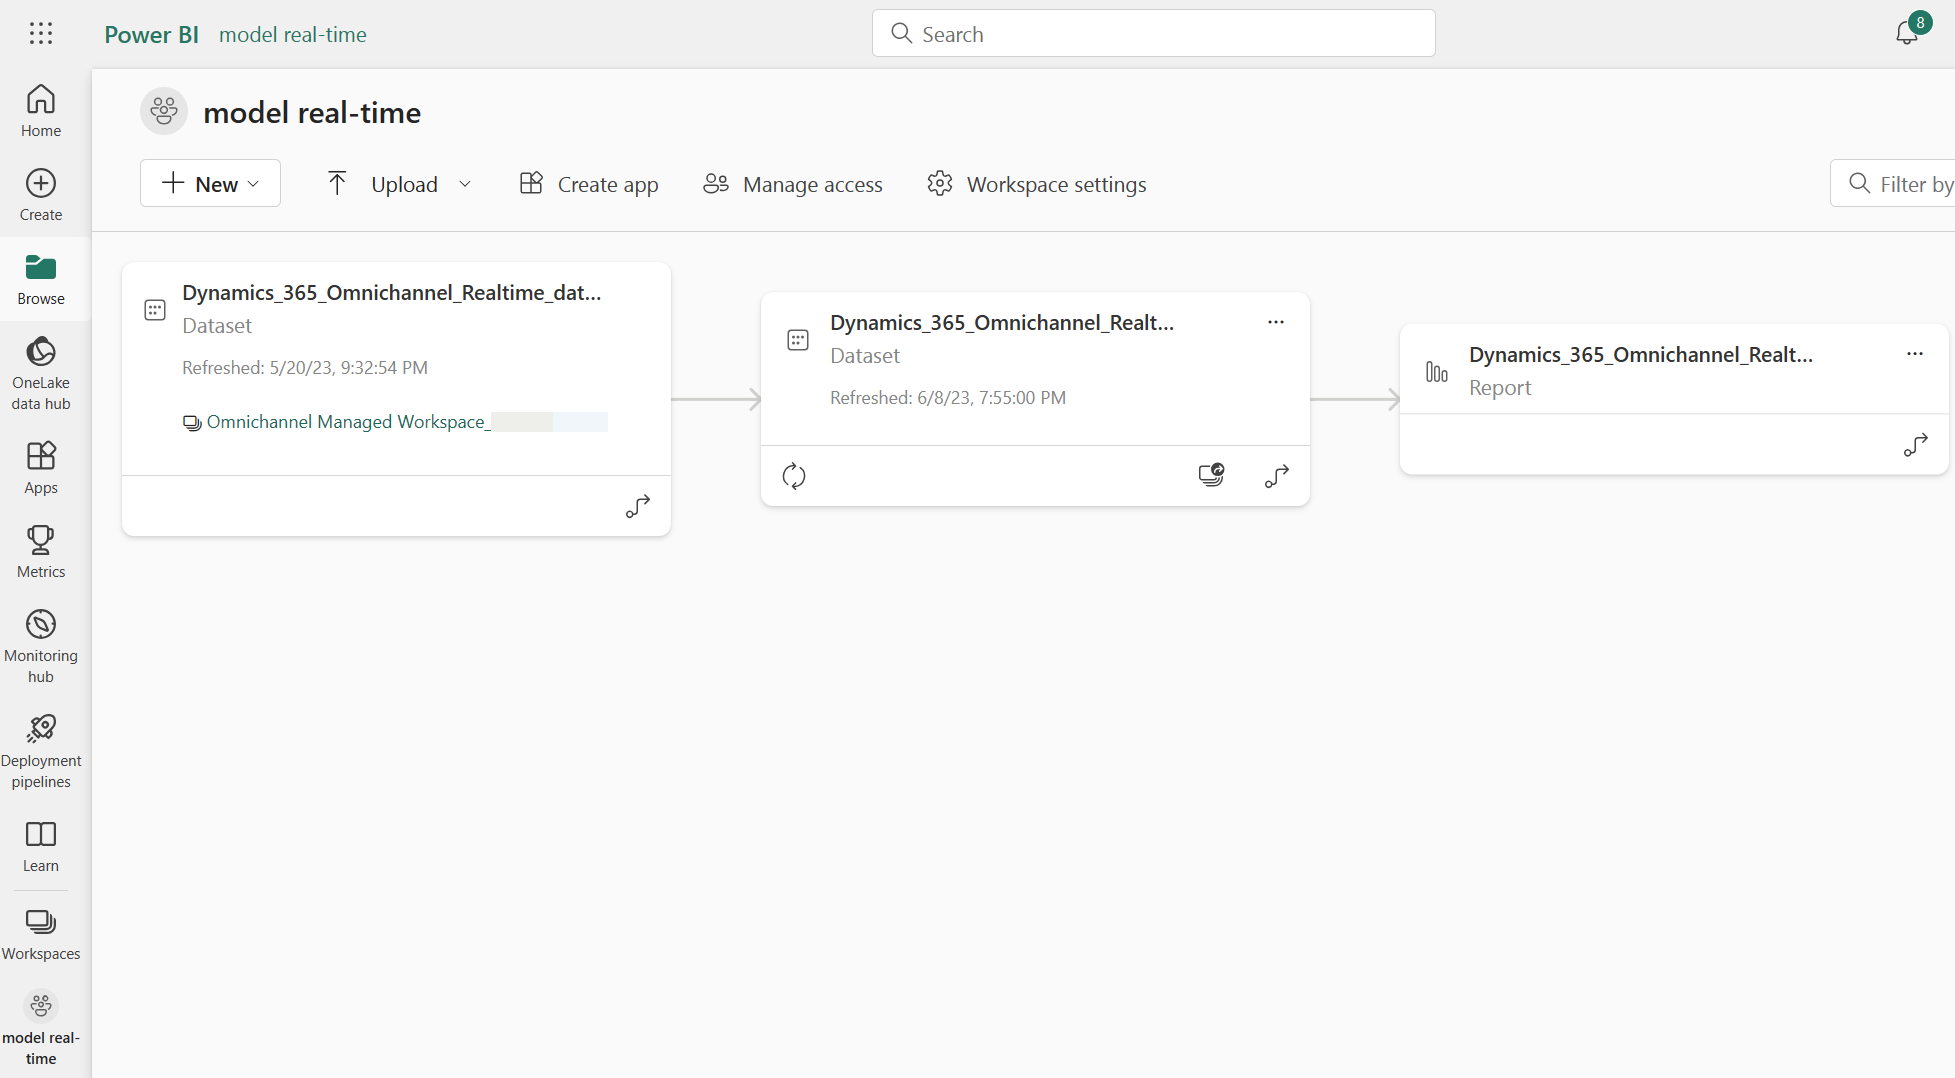Image resolution: width=1955 pixels, height=1078 pixels.
Task: Open the app launcher waffle icon
Action: click(x=41, y=33)
